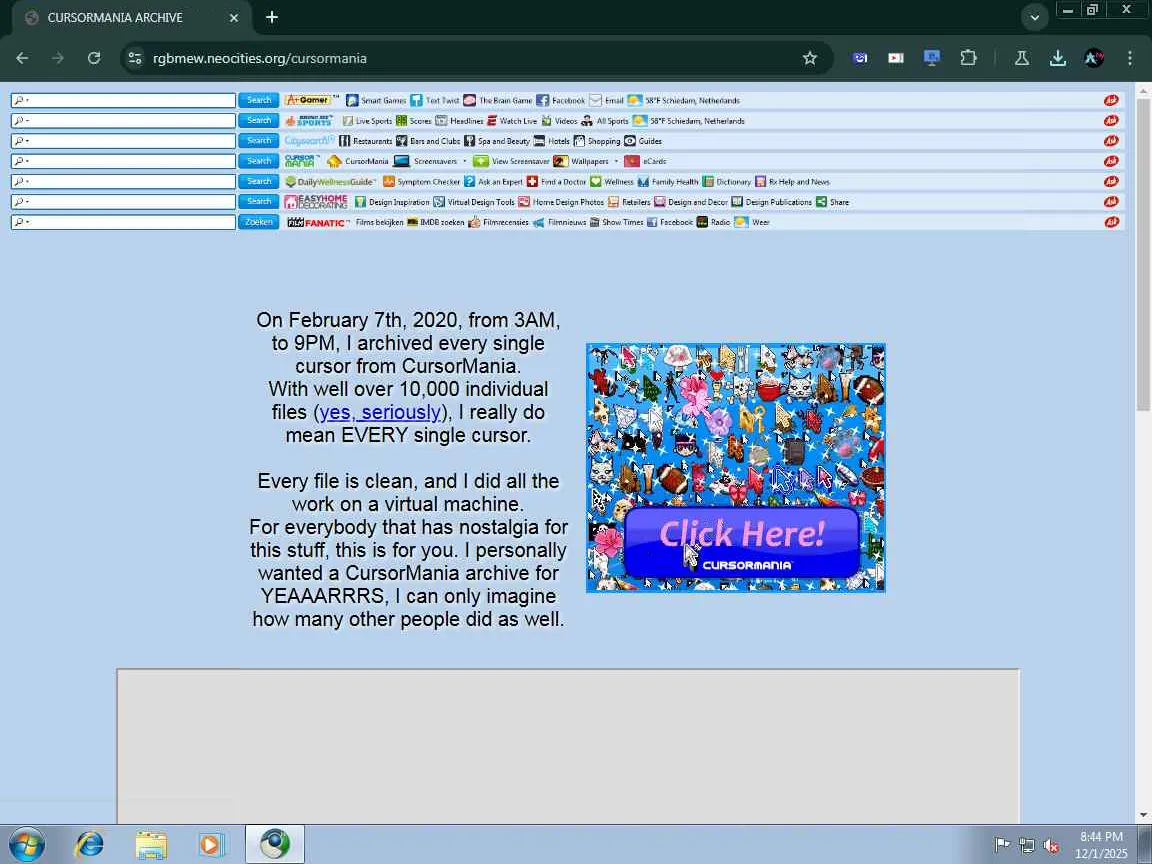Click the Ask logo on the A+ Gamer toolbar row
Image resolution: width=1152 pixels, height=864 pixels.
point(1111,101)
